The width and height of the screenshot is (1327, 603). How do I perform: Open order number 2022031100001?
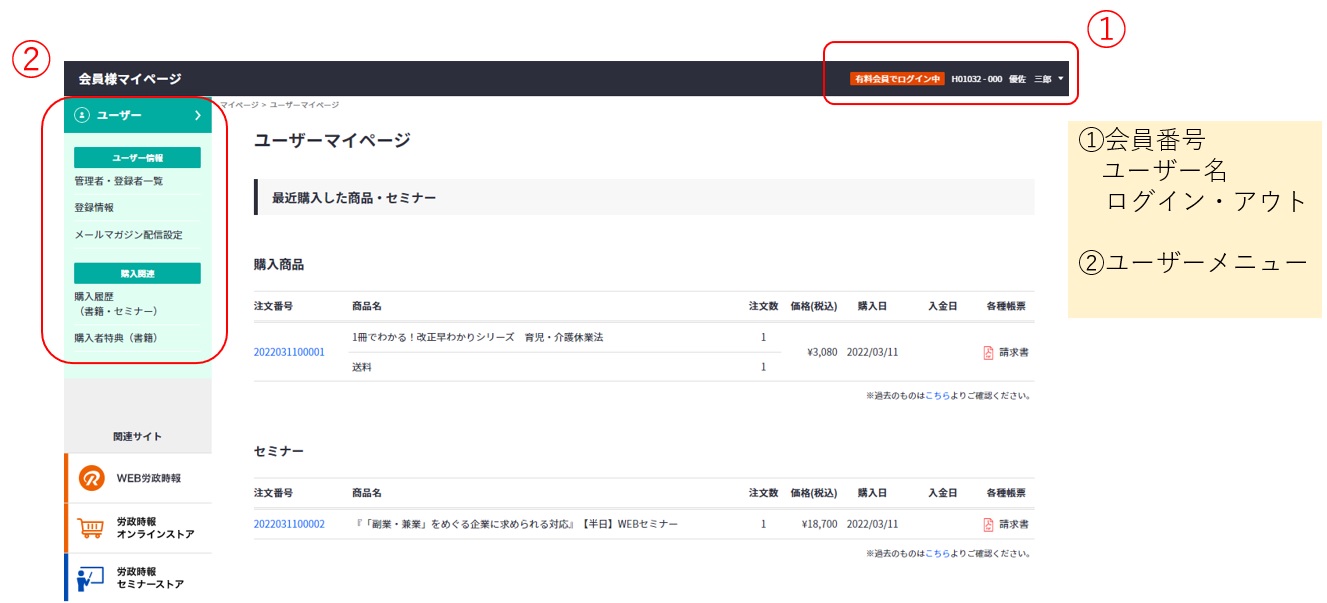pos(289,352)
